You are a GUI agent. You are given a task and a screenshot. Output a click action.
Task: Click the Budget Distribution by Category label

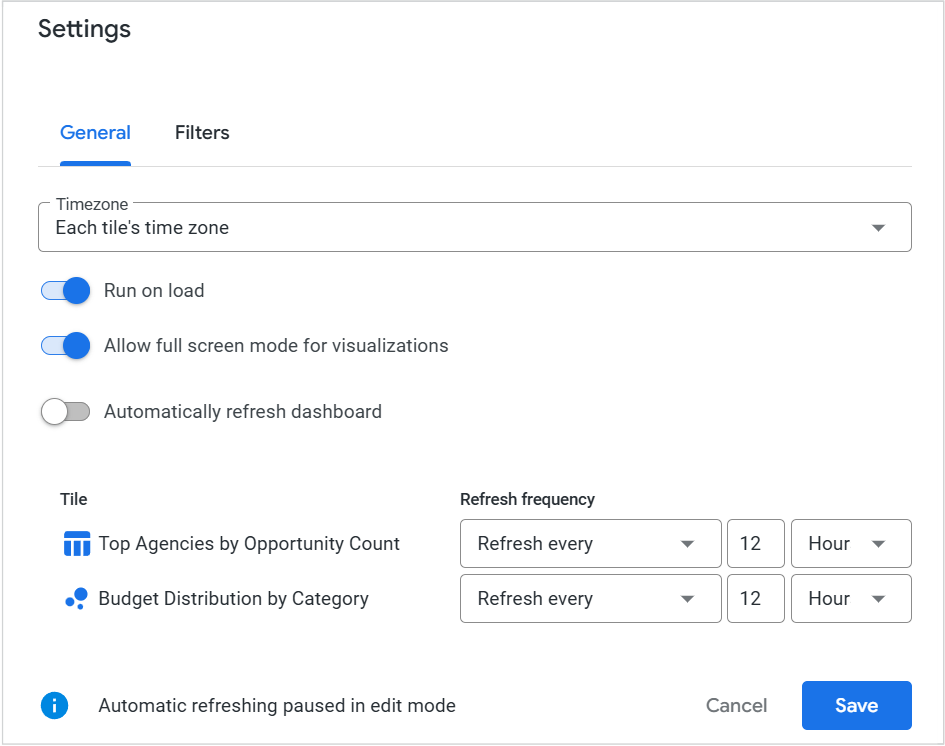pos(233,599)
